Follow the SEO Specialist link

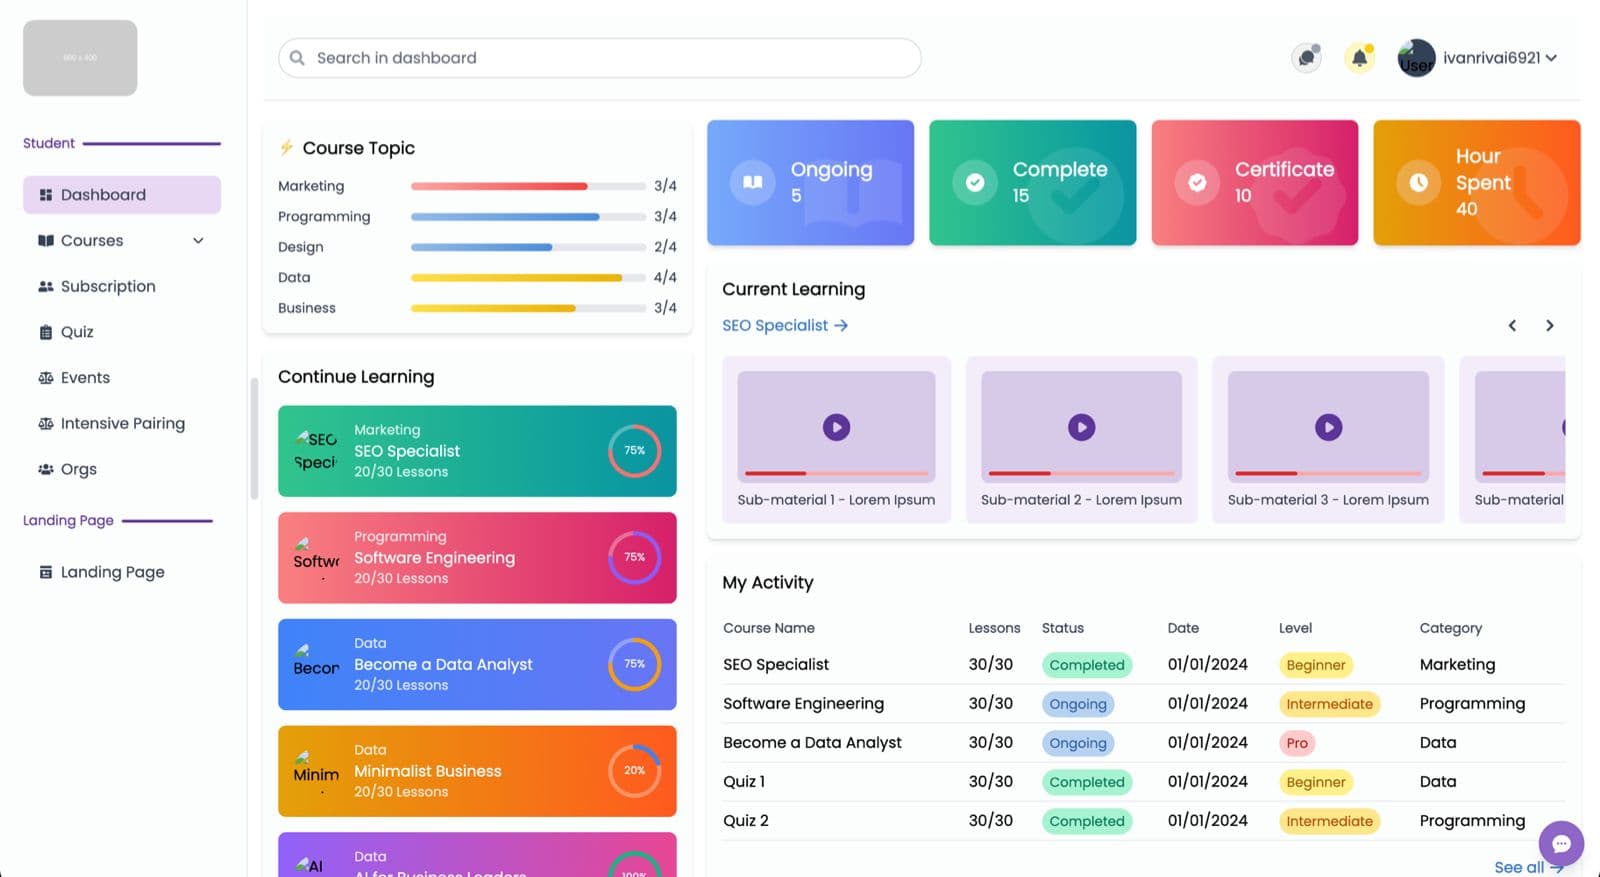click(x=785, y=326)
